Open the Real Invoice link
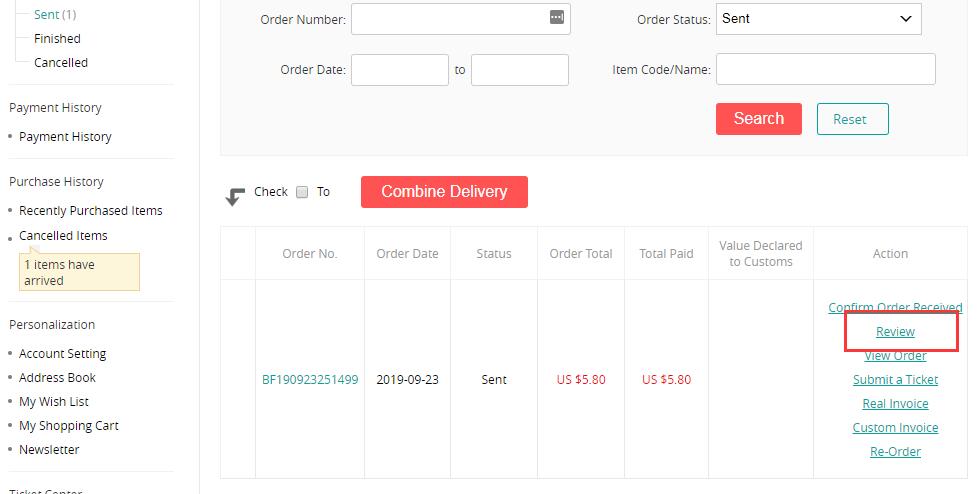This screenshot has height=494, width=979. [895, 403]
